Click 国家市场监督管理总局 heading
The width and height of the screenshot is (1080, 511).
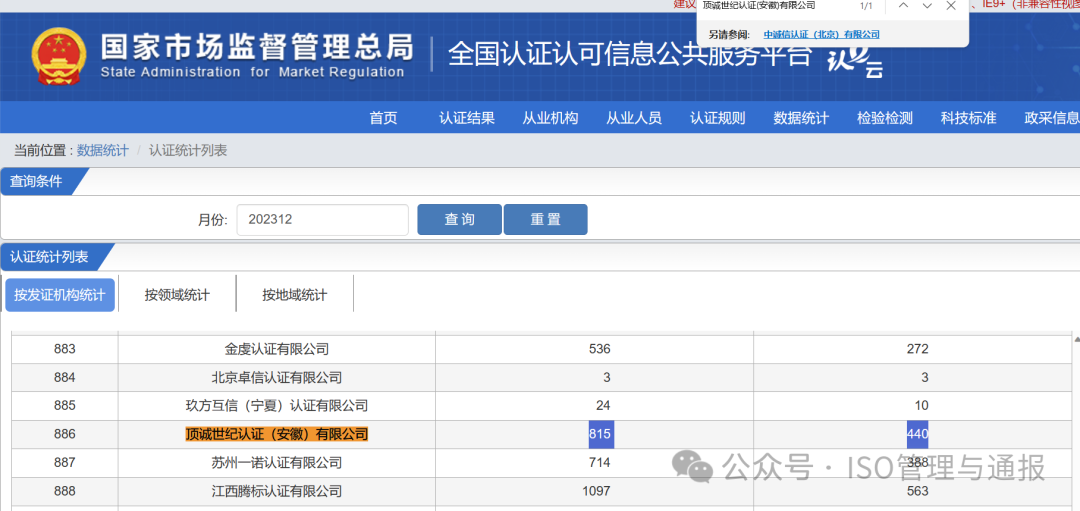[x=257, y=48]
